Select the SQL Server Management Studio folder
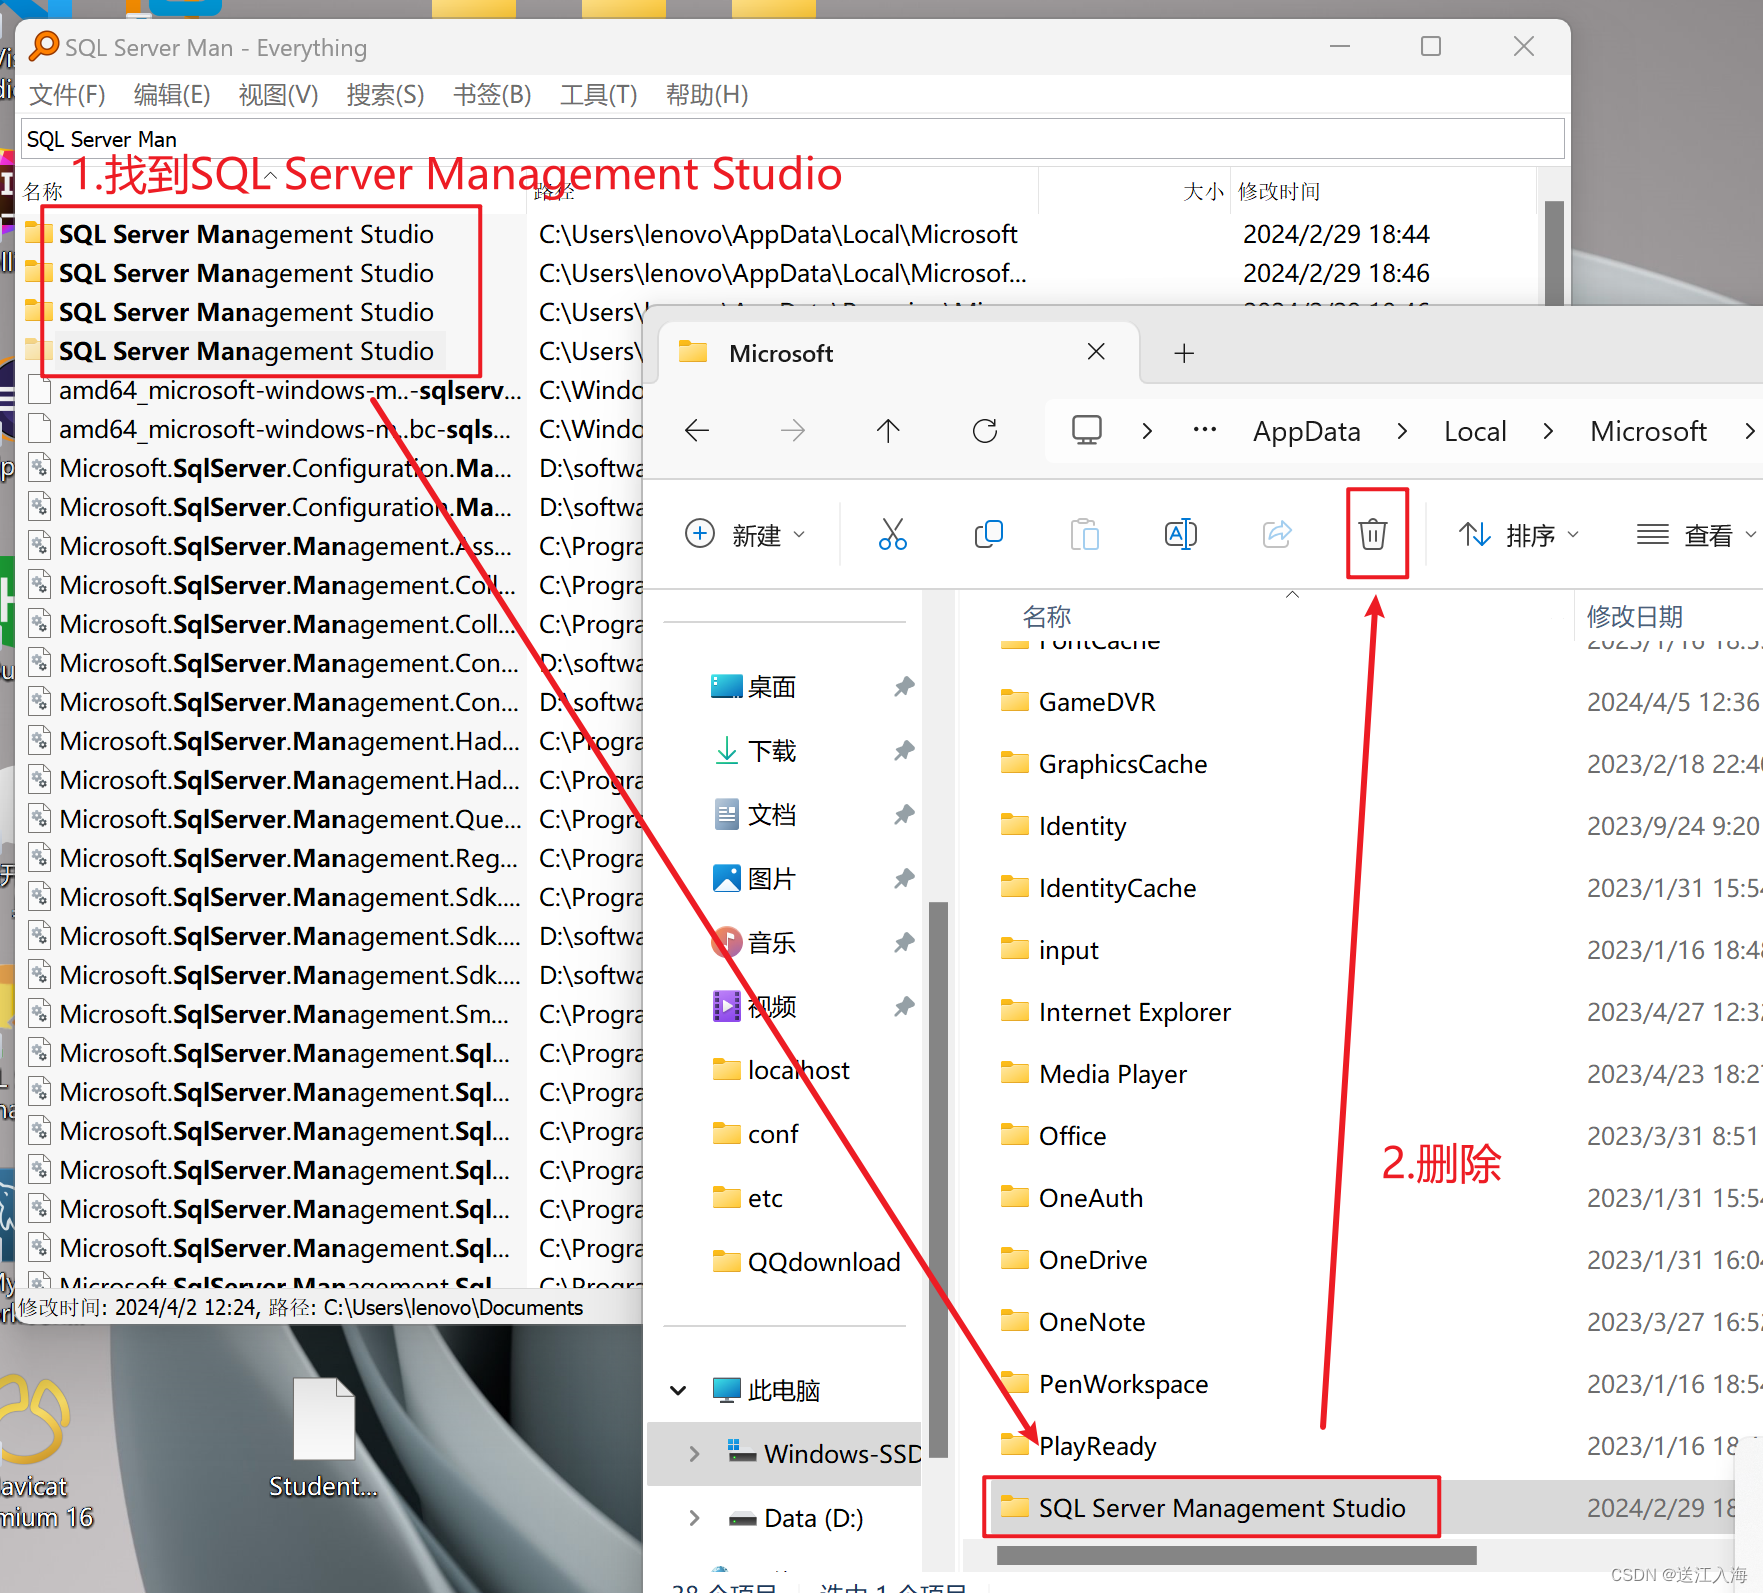Viewport: 1763px width, 1593px height. point(1221,1508)
